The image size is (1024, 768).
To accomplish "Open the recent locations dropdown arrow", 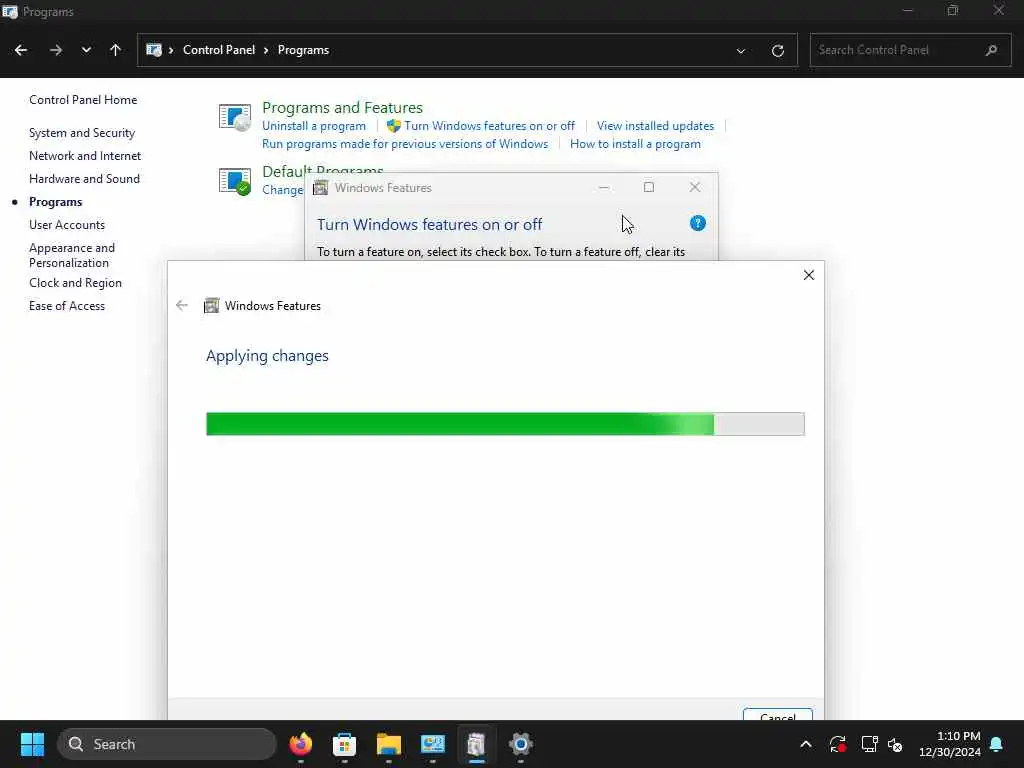I will (86, 50).
